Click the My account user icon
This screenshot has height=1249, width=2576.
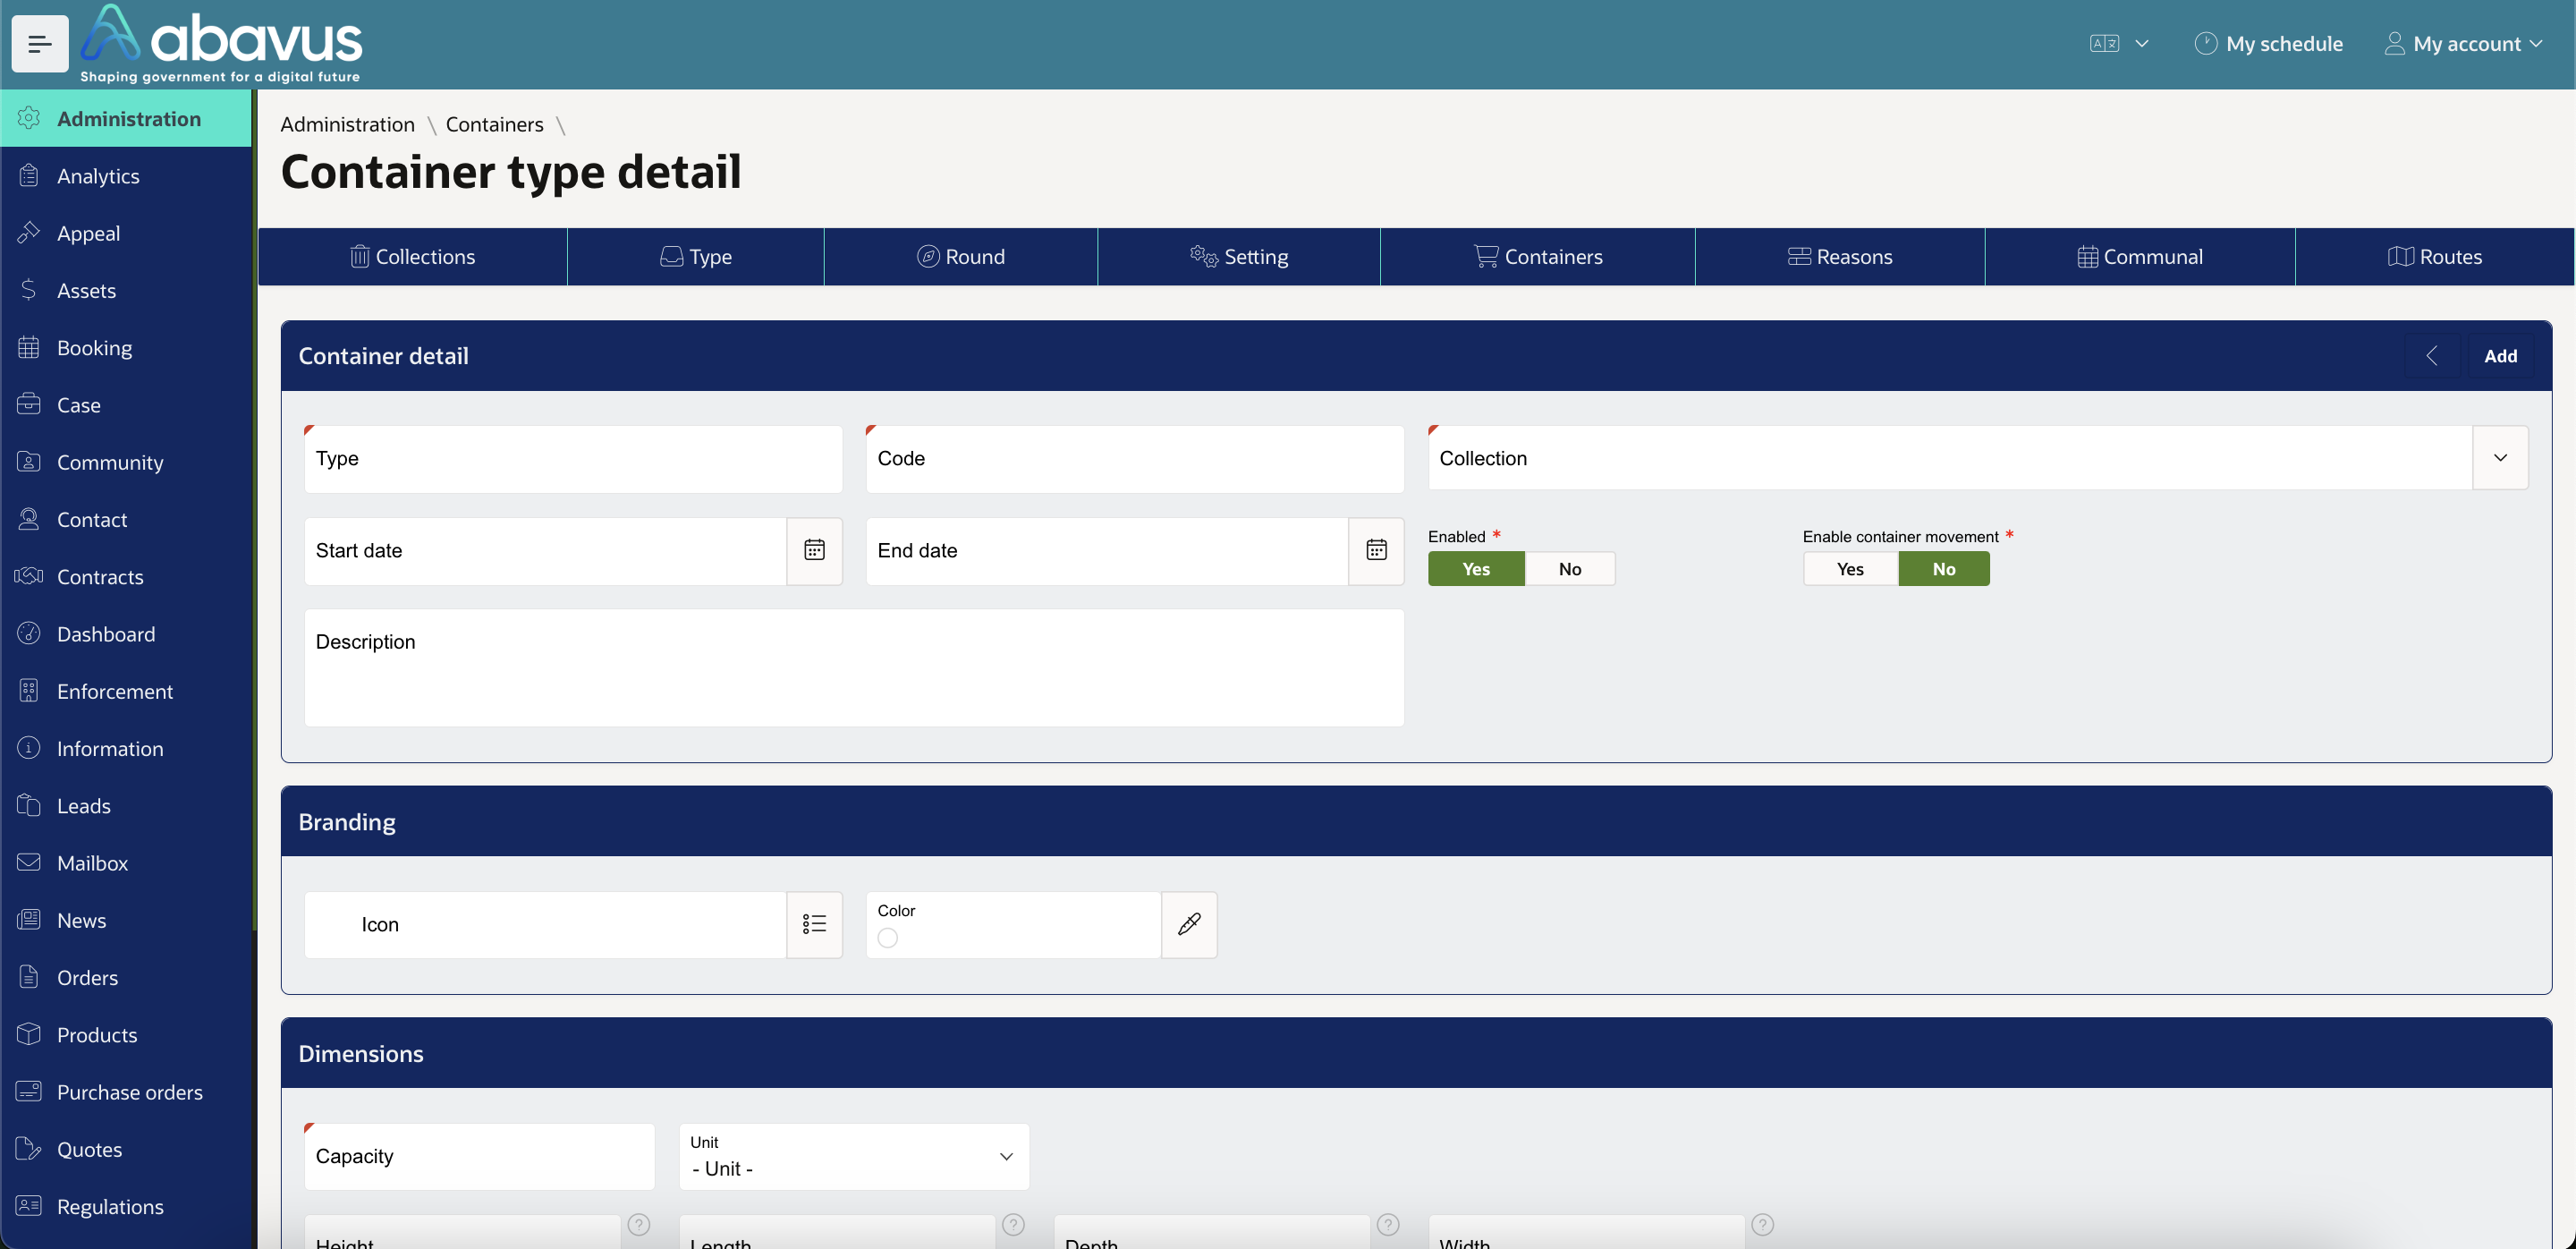coord(2395,44)
